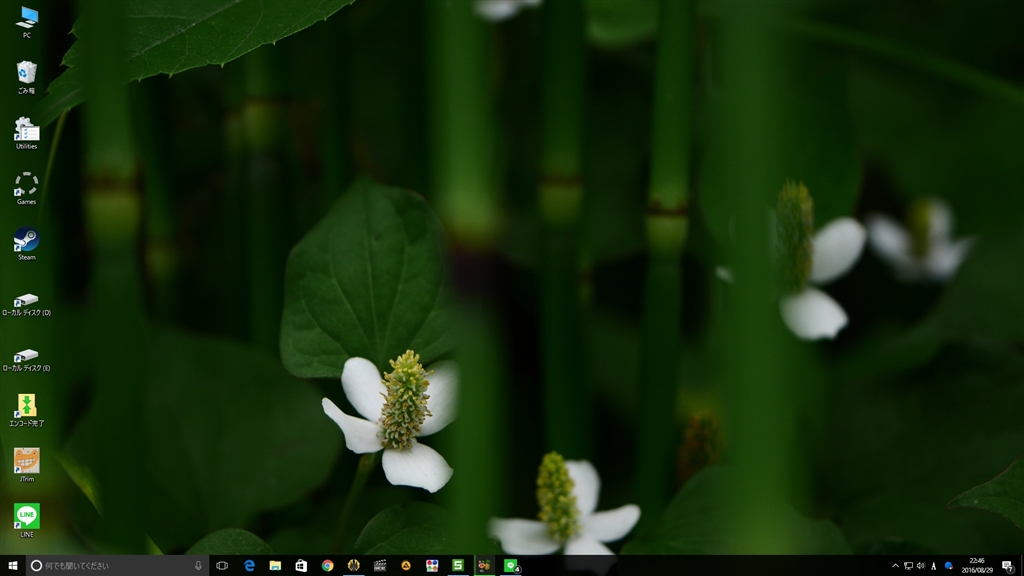Launch Google Chrome from the taskbar

tap(327, 566)
